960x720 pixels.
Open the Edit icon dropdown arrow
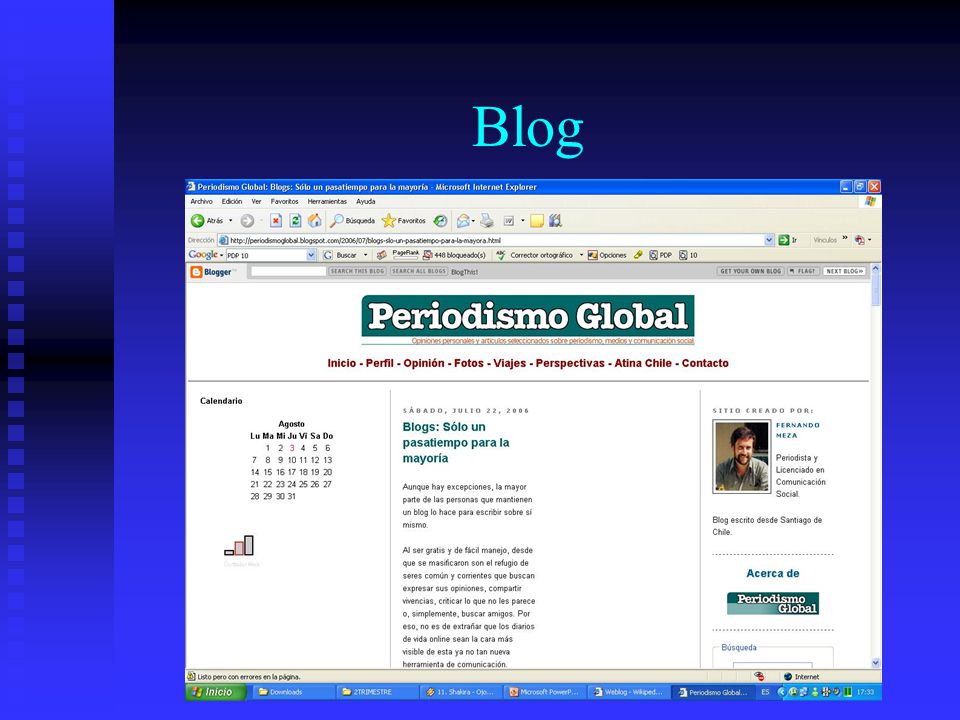point(522,220)
